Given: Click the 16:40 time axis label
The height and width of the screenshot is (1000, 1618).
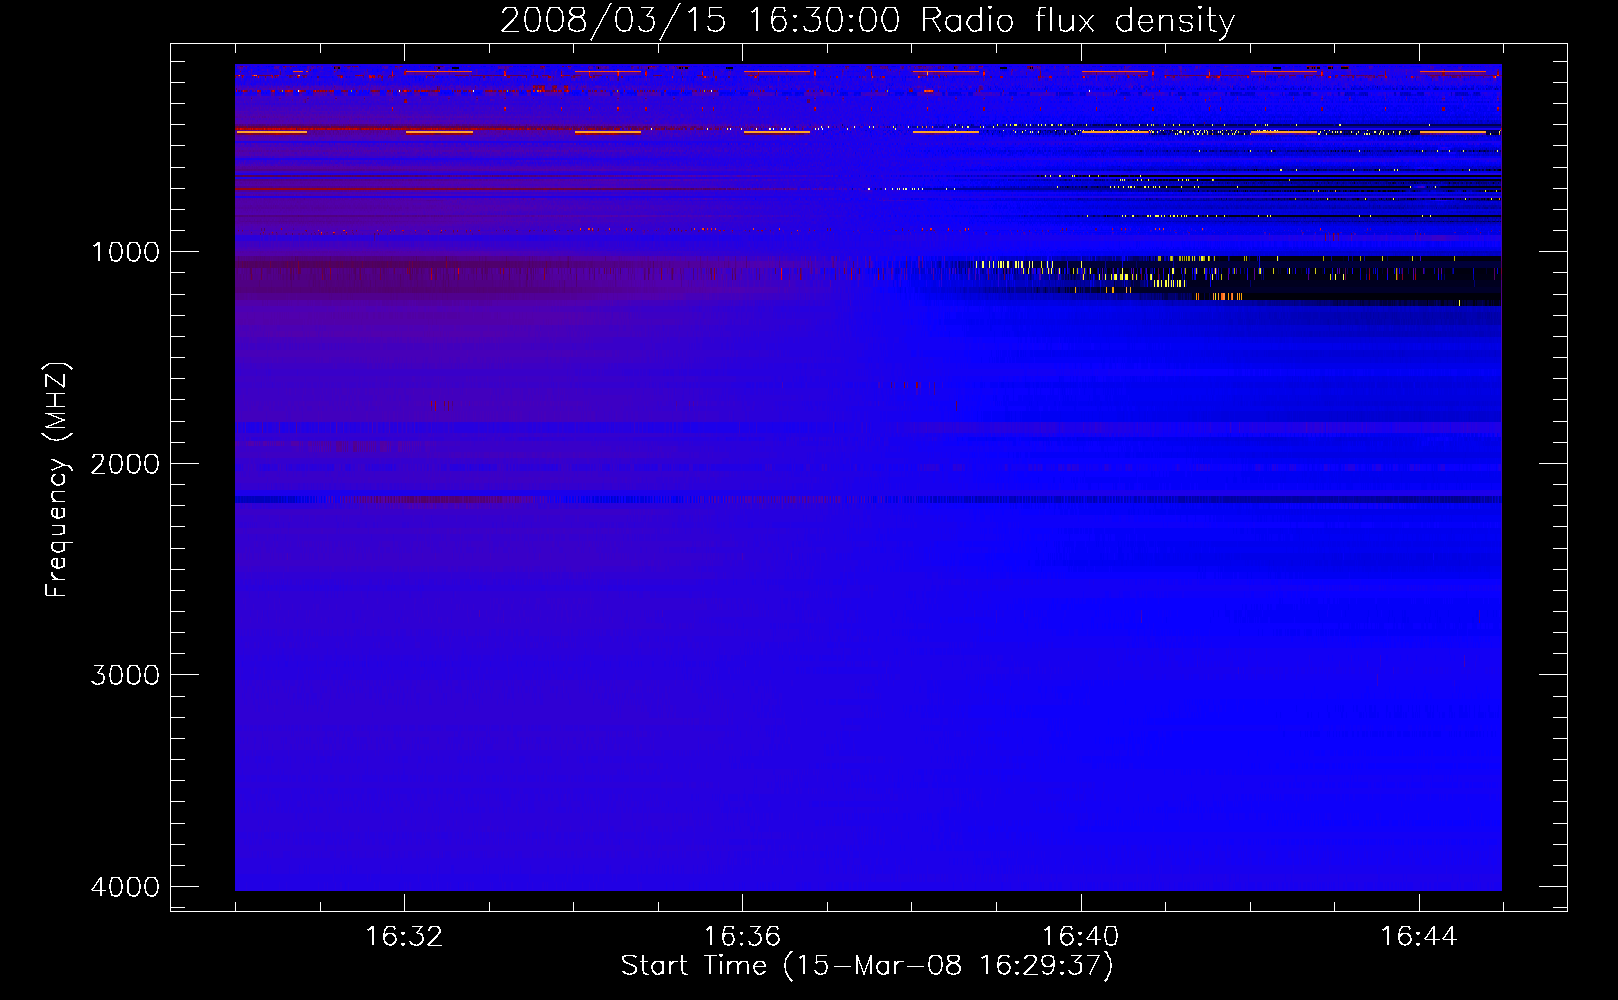Looking at the screenshot, I should click(1080, 937).
